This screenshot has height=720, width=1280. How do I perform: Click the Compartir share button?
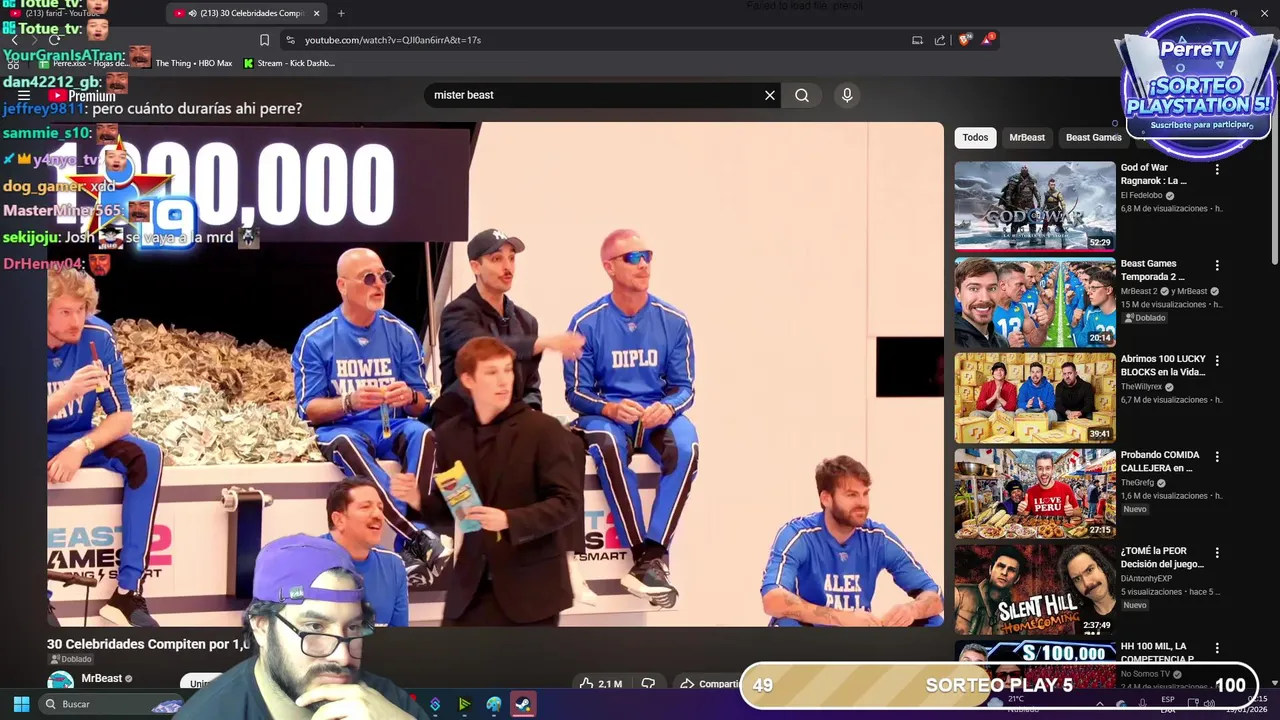(x=710, y=684)
